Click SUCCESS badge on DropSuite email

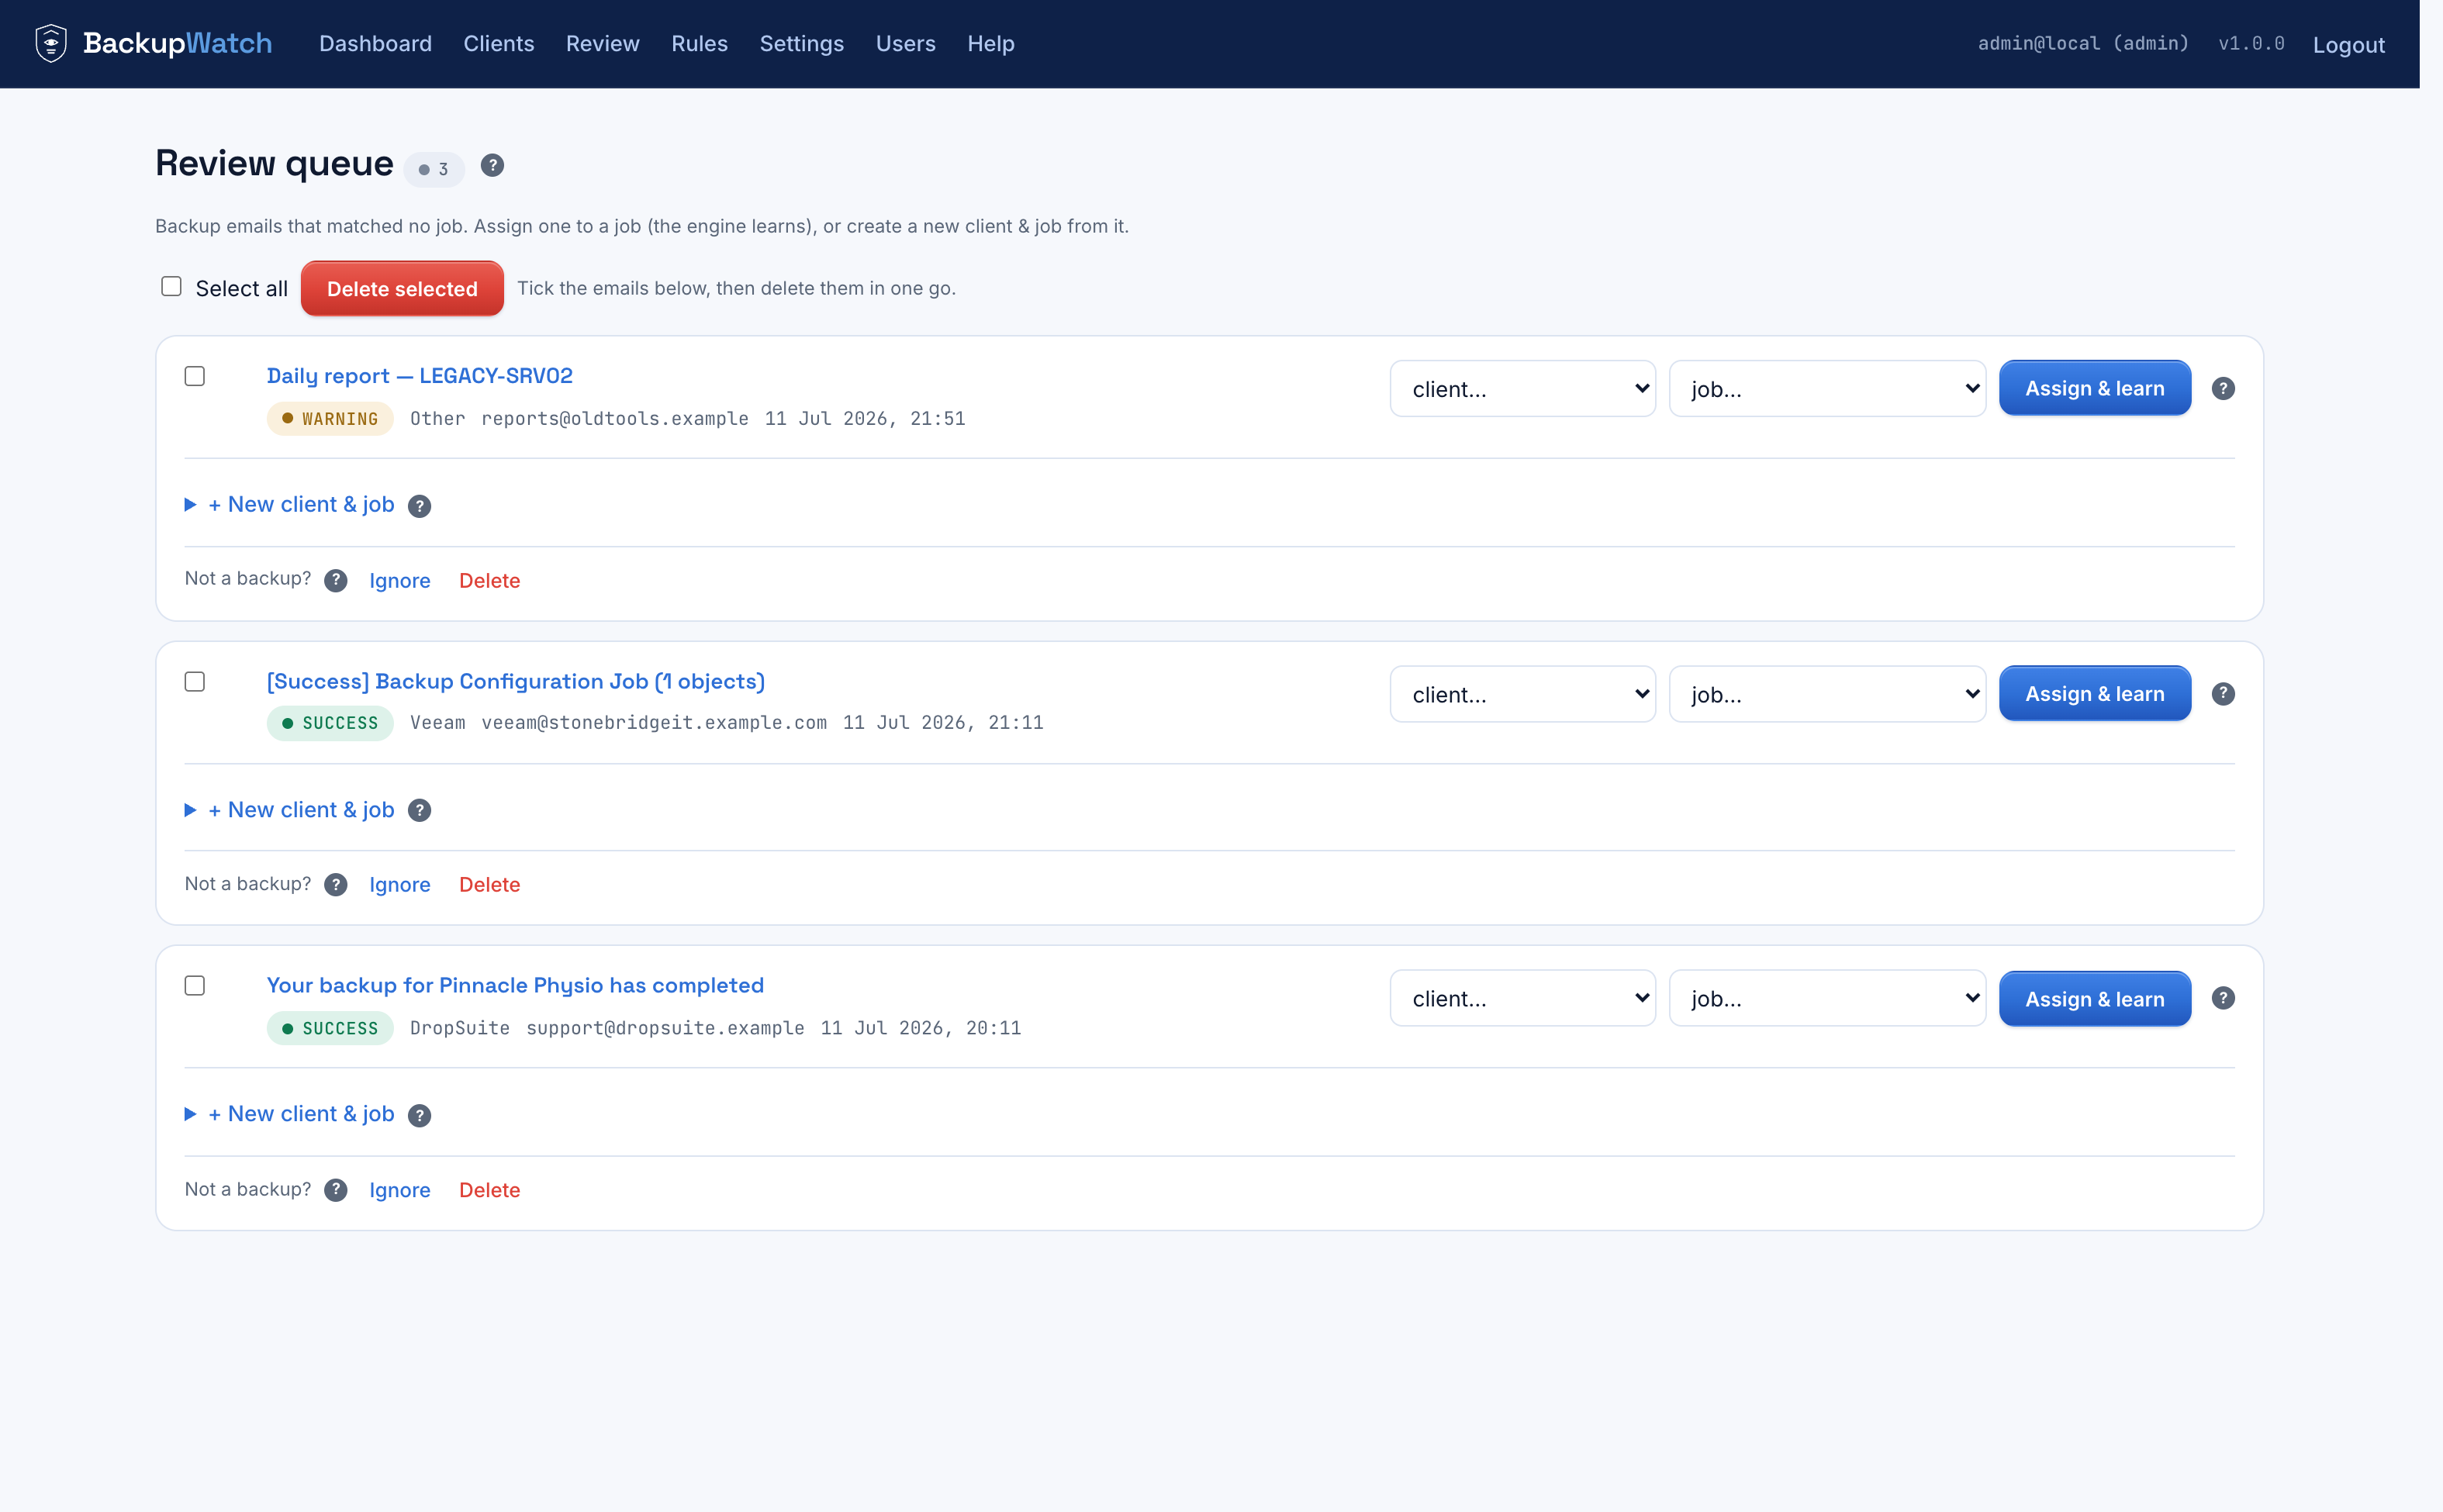[x=330, y=1028]
